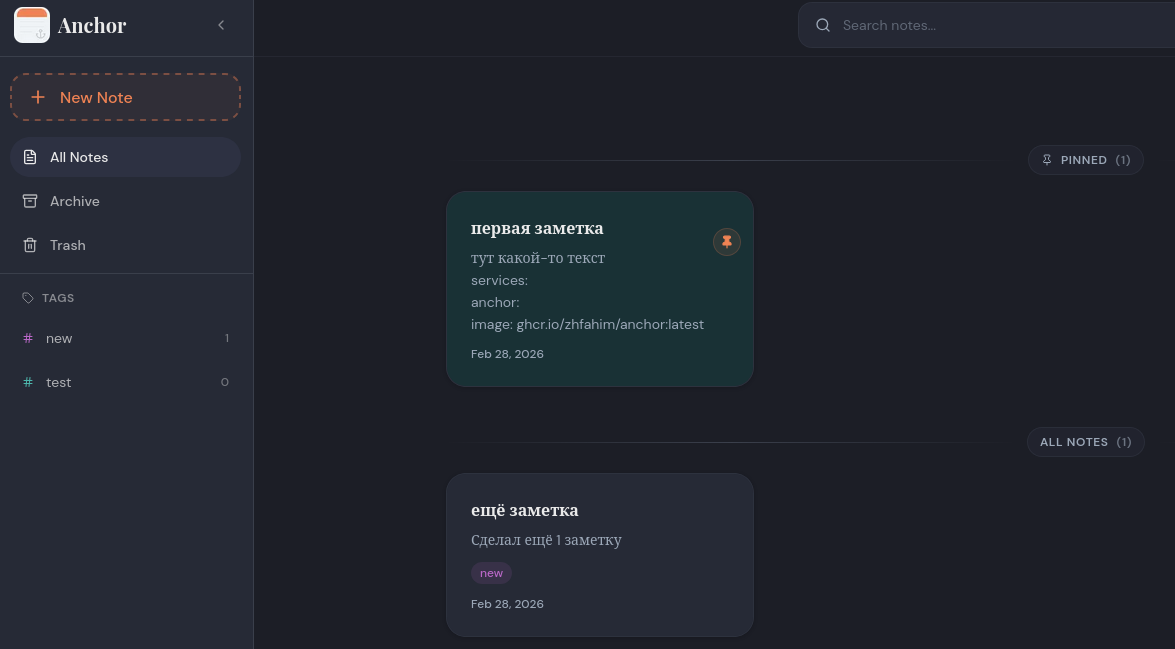This screenshot has width=1175, height=649.
Task: Click the magnifier search icon
Action: tap(823, 25)
